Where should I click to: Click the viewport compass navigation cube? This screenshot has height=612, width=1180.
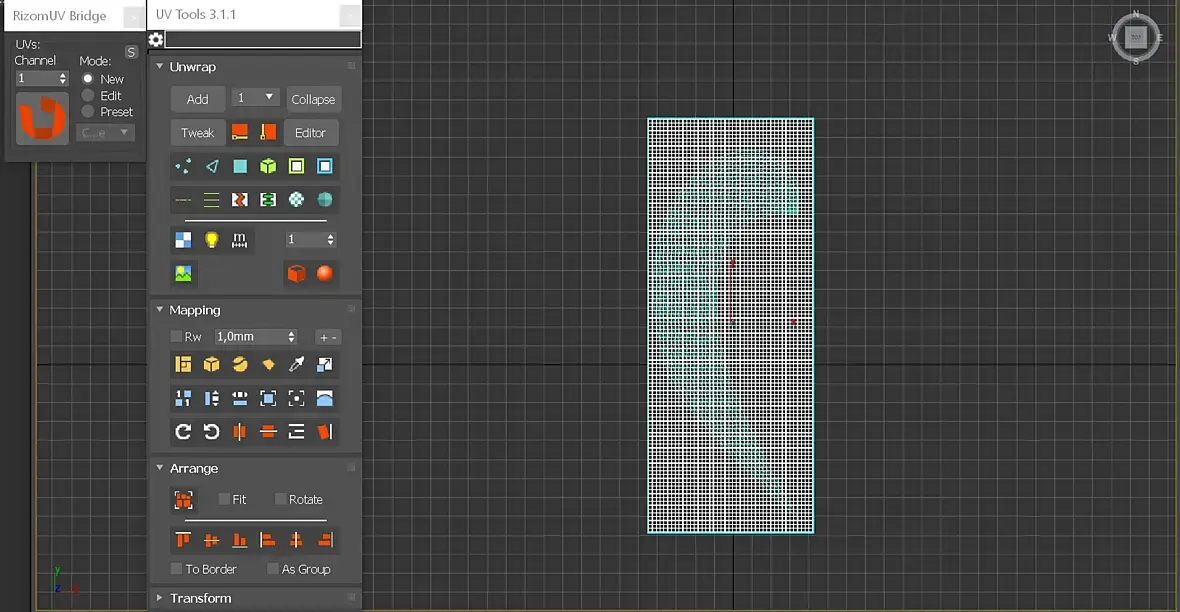click(1136, 37)
